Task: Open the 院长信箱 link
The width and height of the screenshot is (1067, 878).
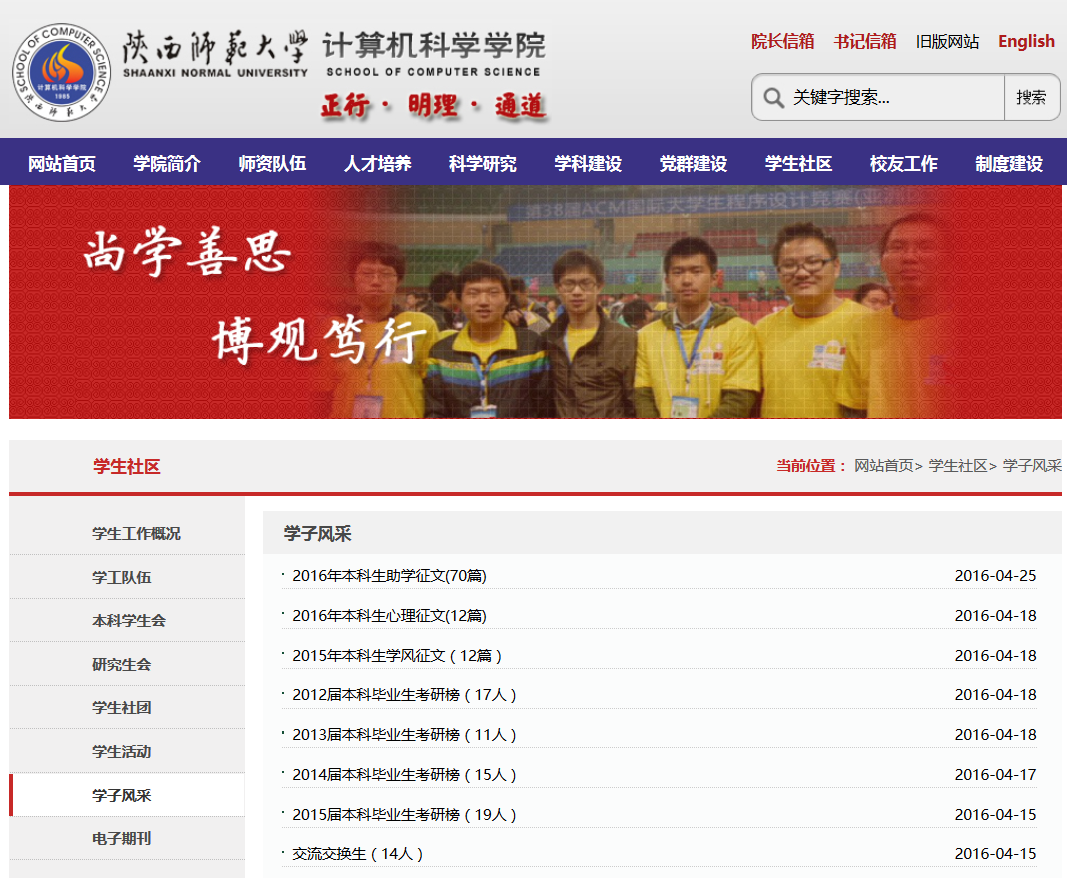Action: click(783, 41)
